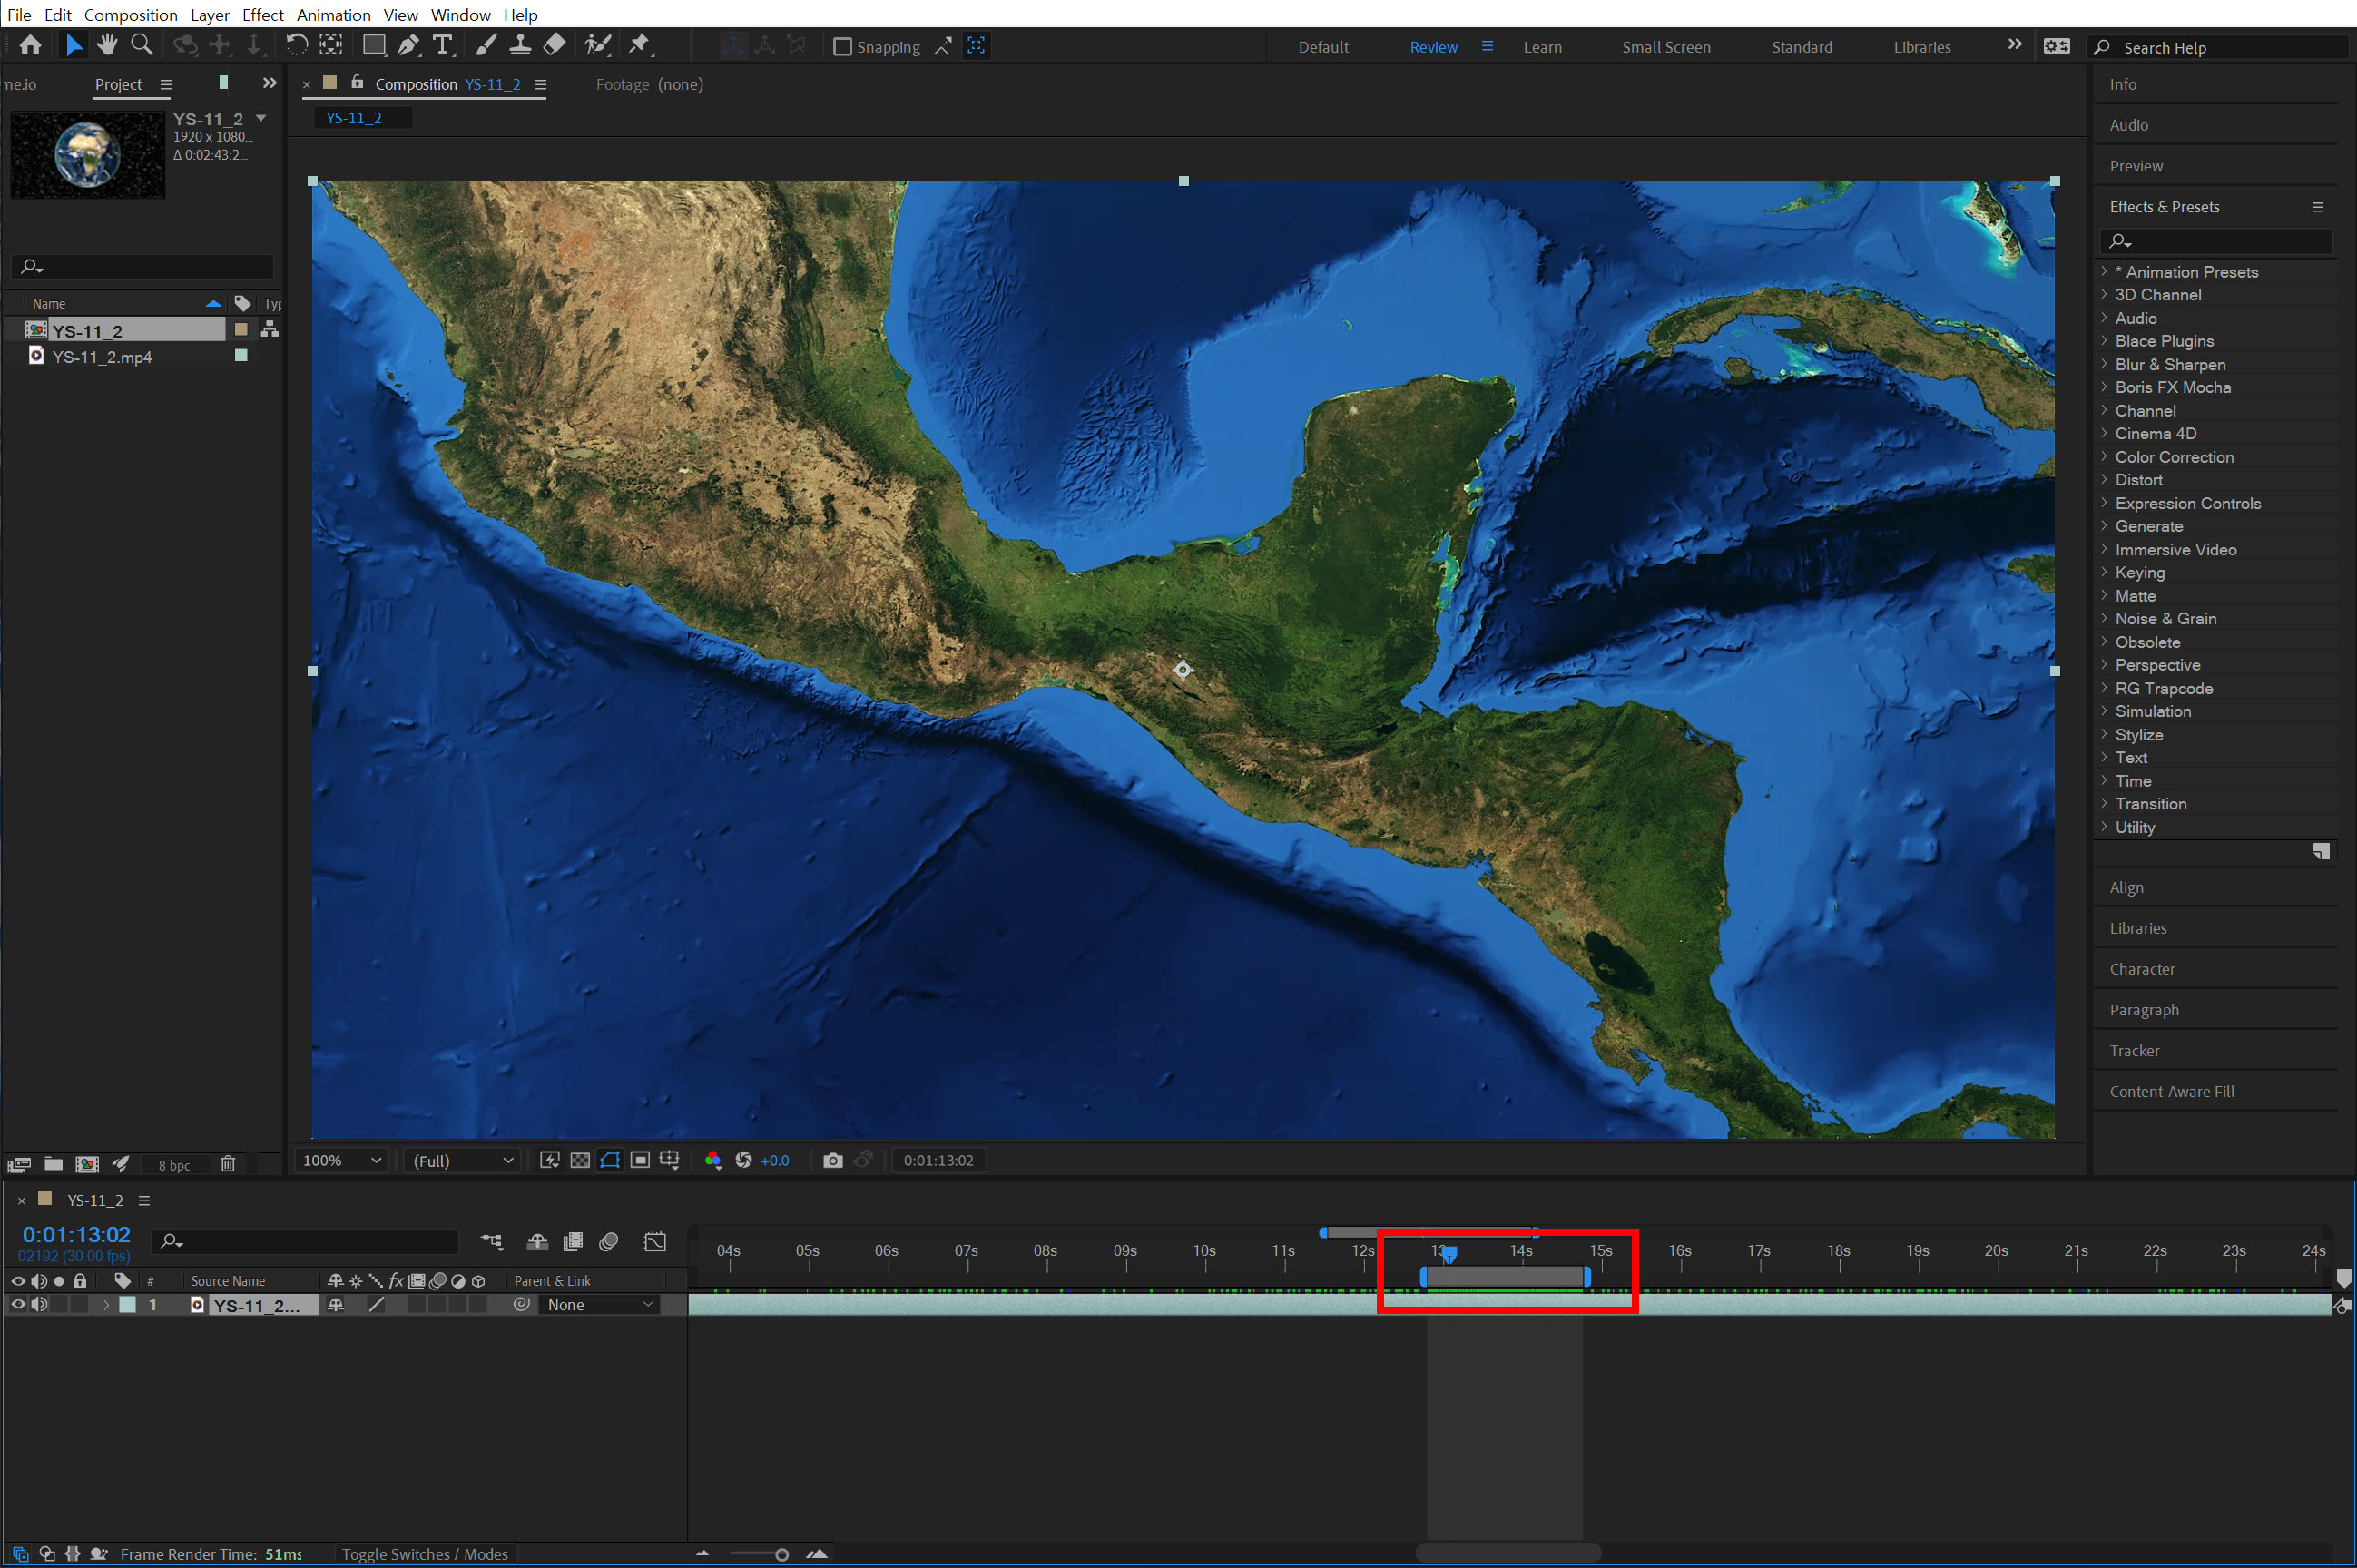
Task: Select the Zoom tool in toolbar
Action: coord(142,45)
